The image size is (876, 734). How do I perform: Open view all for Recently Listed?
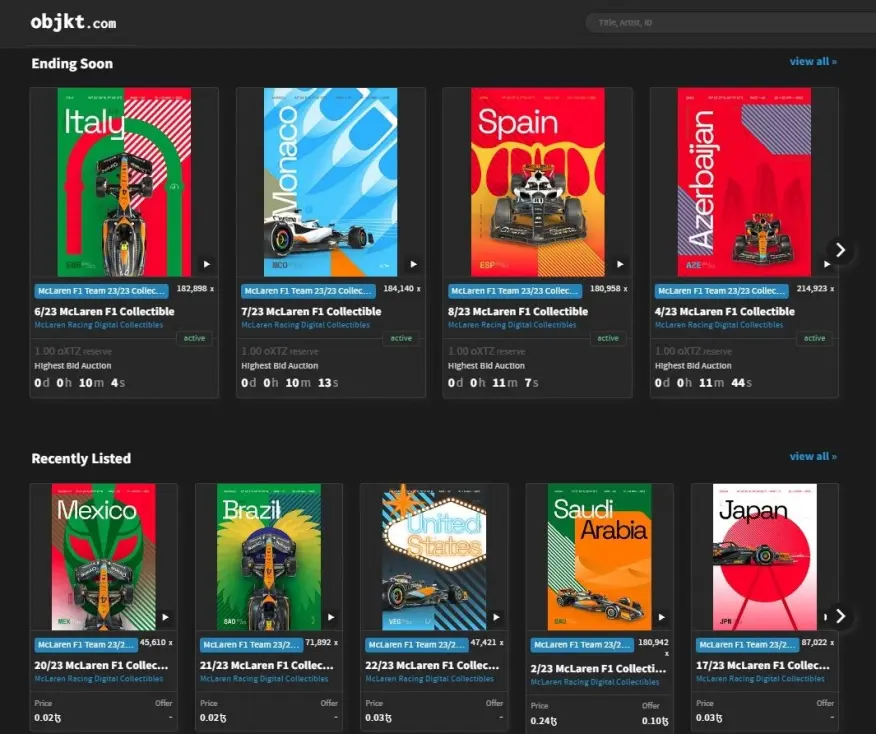[x=813, y=456]
